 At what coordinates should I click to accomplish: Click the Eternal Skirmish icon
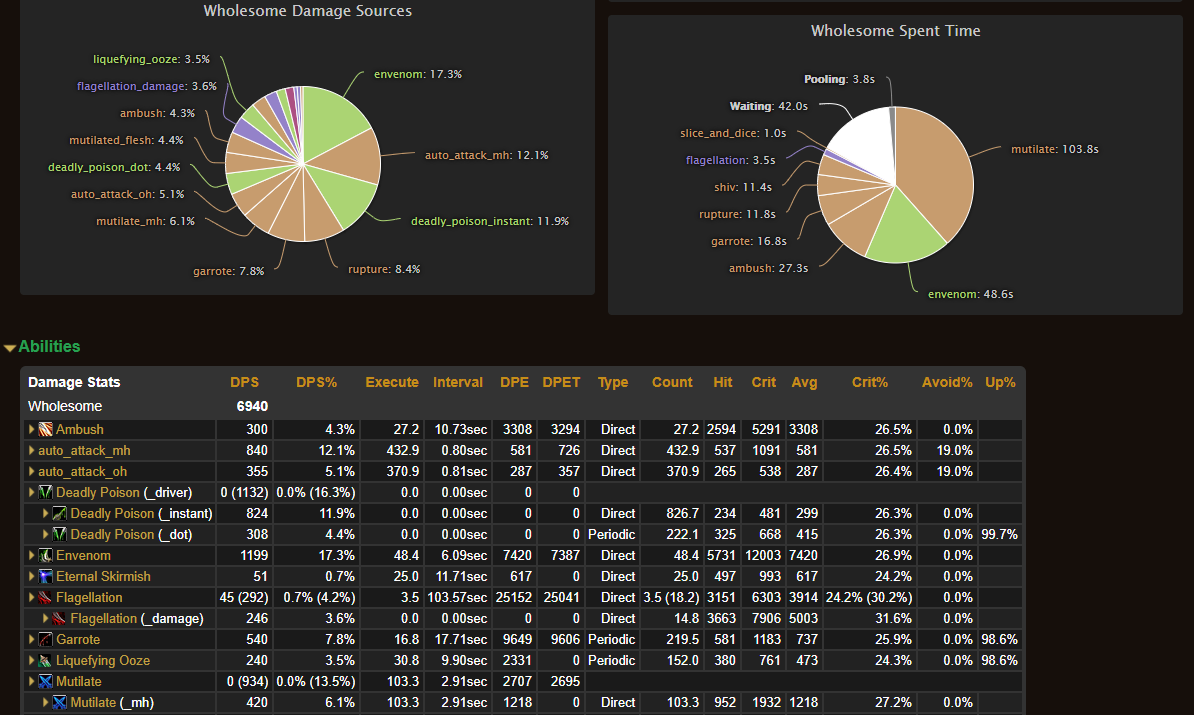46,576
